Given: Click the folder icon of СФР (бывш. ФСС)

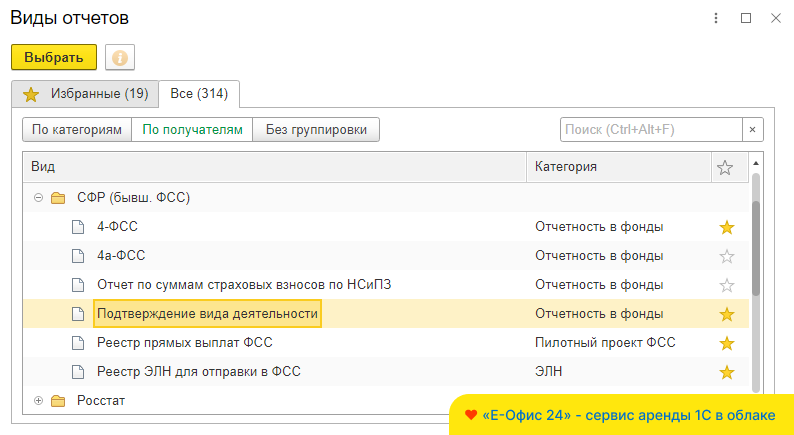Looking at the screenshot, I should [x=58, y=198].
